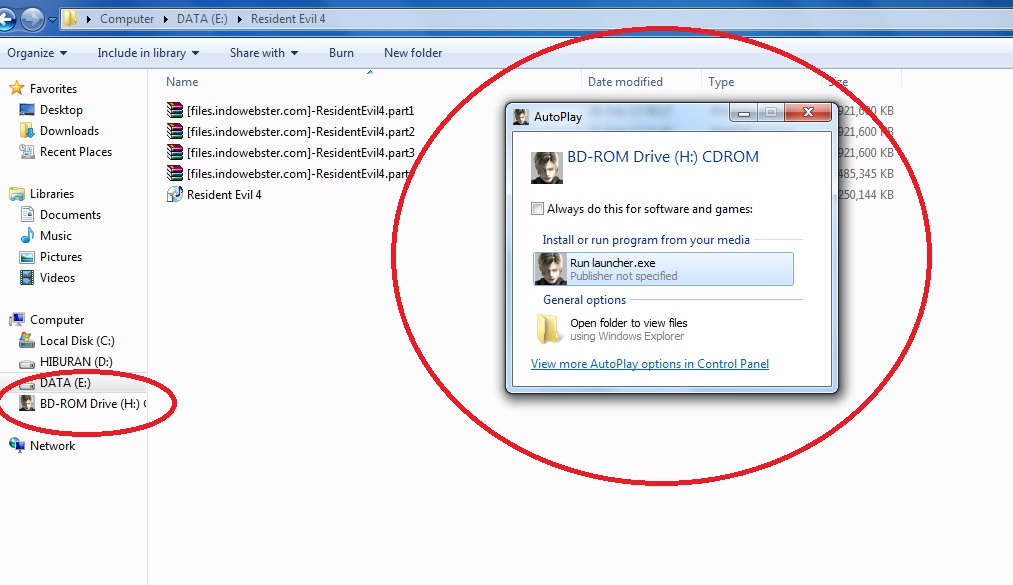Image resolution: width=1013 pixels, height=585 pixels.
Task: Click the Pictures library icon
Action: click(x=26, y=257)
